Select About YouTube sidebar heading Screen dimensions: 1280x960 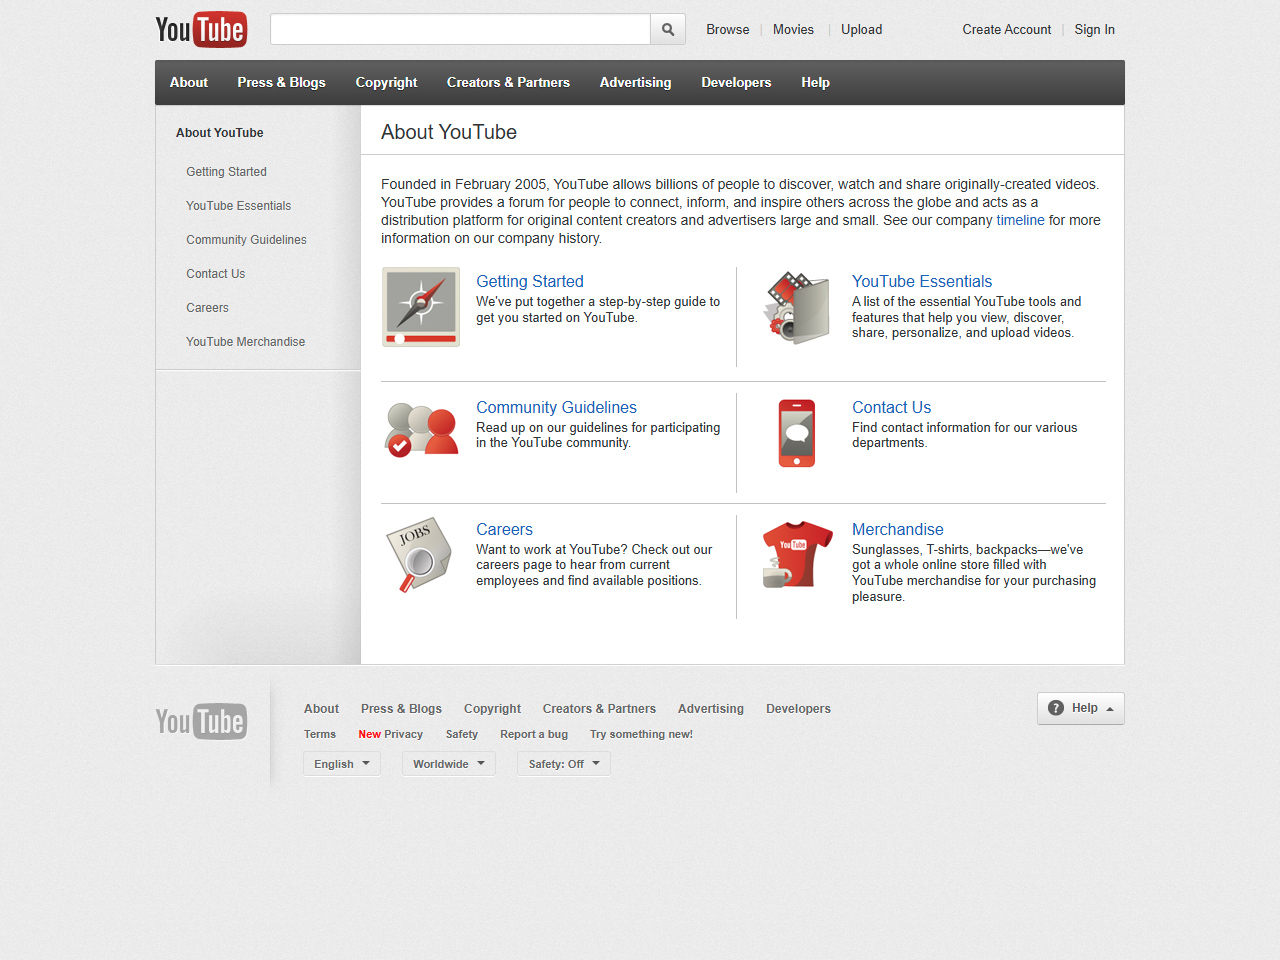220,133
